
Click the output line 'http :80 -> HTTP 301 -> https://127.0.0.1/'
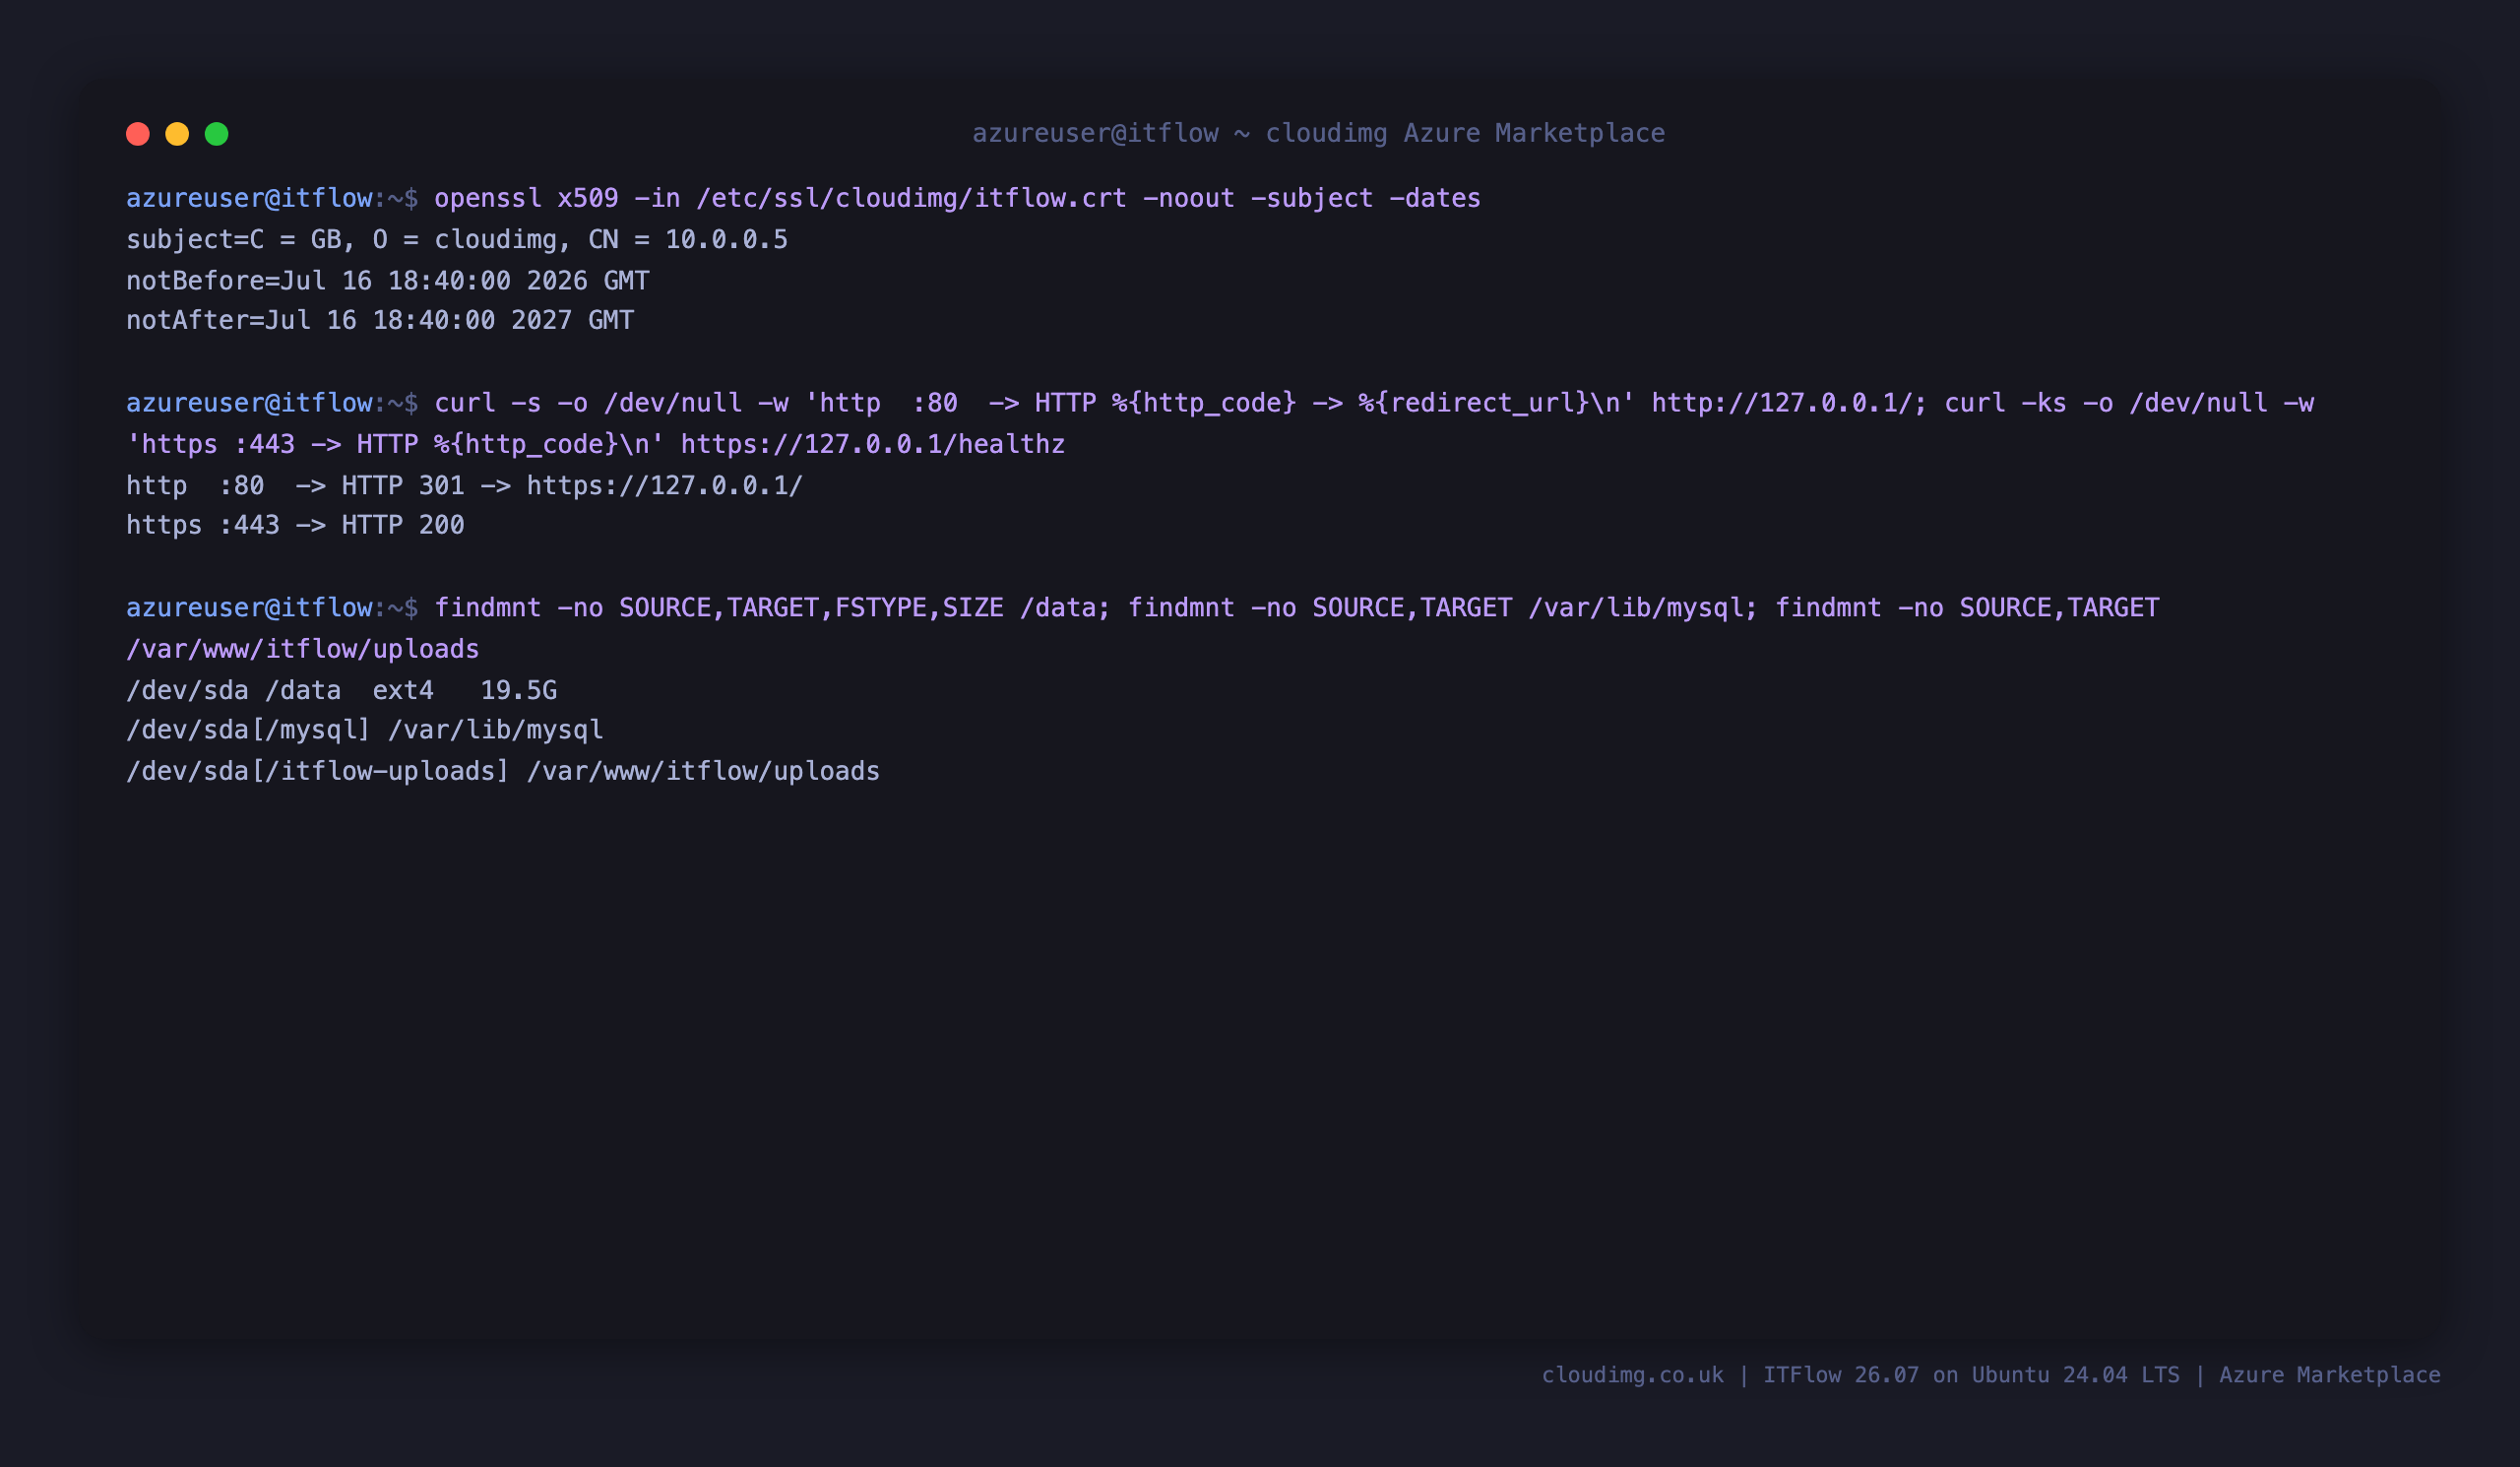point(465,486)
